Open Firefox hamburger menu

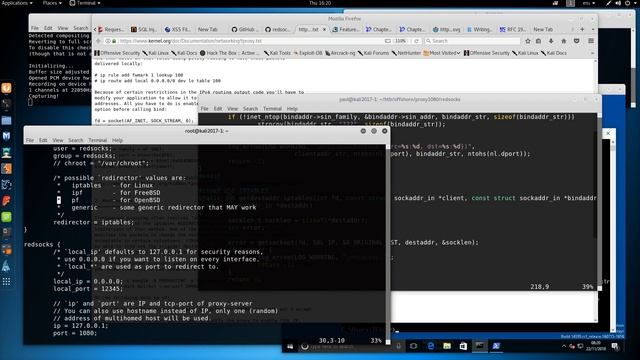coord(591,41)
